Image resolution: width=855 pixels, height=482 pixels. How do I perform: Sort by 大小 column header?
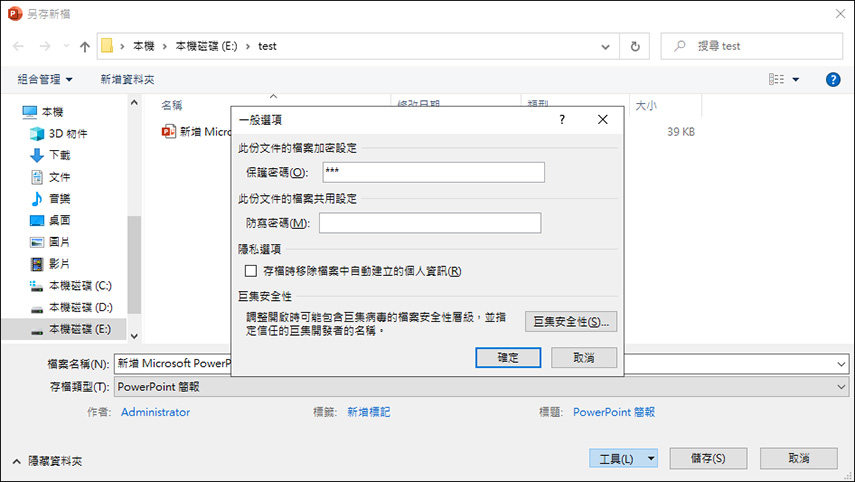[x=646, y=105]
